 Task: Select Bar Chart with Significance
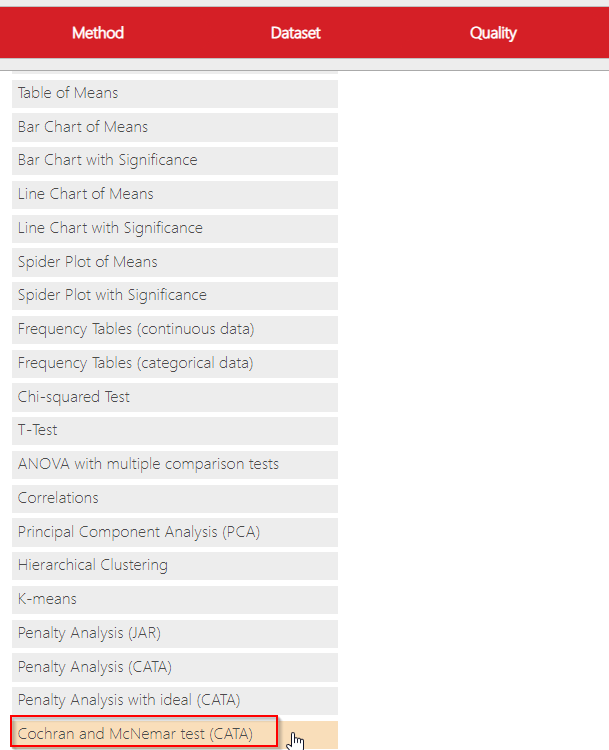(174, 160)
